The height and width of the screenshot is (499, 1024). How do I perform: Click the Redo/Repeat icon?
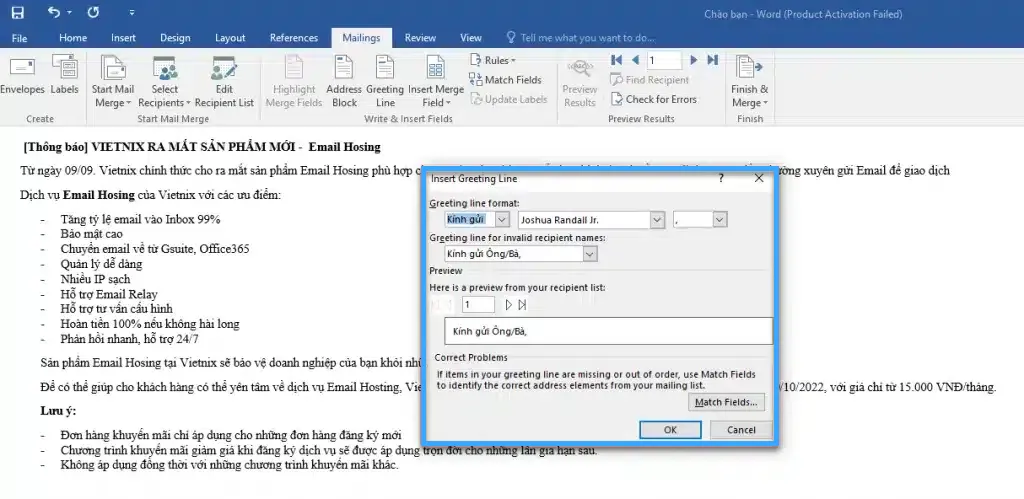(x=93, y=12)
